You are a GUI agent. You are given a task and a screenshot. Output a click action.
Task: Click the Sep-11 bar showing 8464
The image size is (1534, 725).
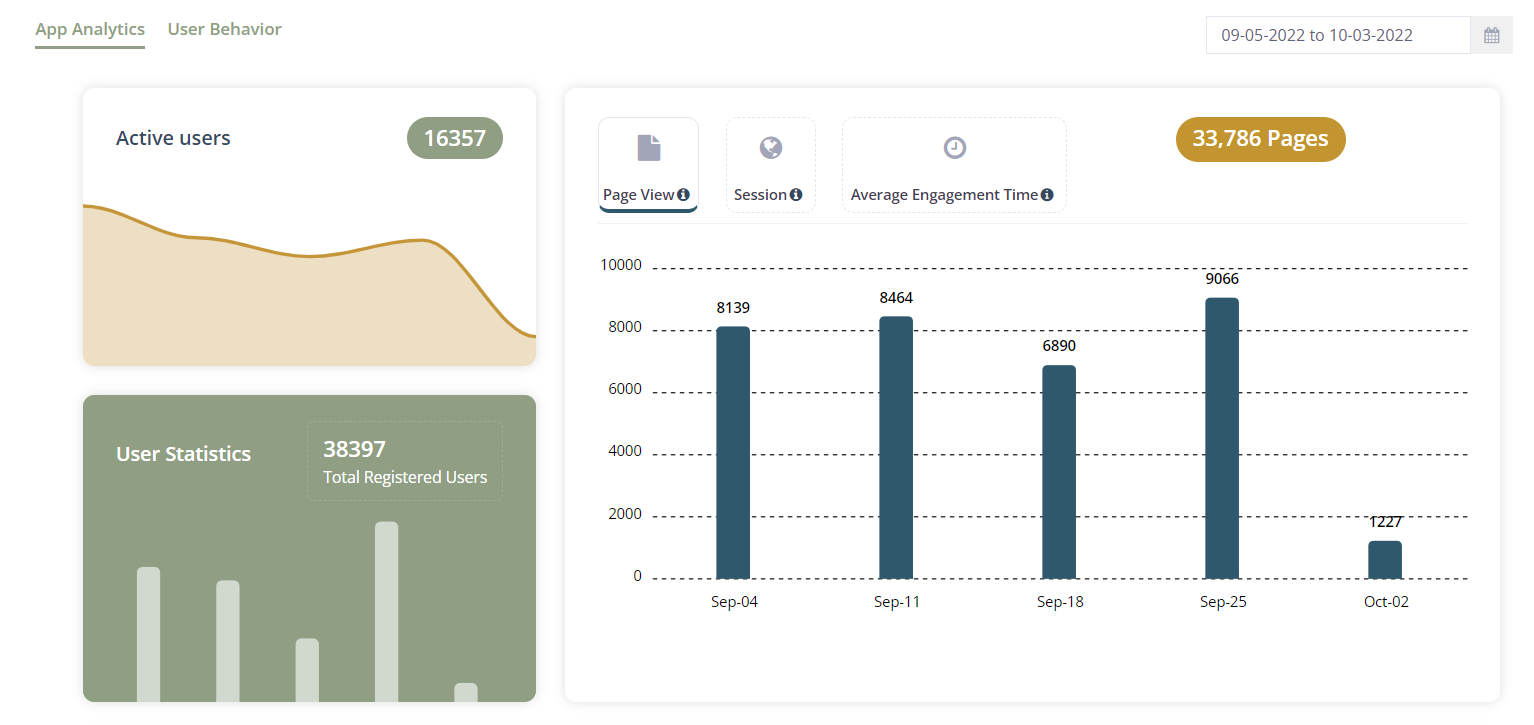tap(896, 447)
